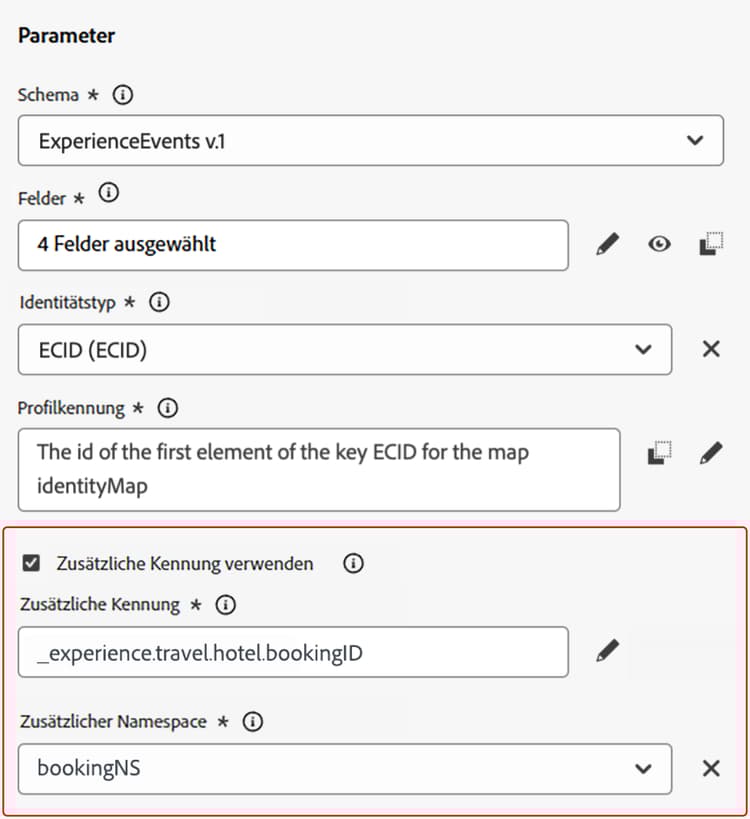750x819 pixels.
Task: Uncheck Zusätzliche Kennung verwenden checkbox
Action: [31, 563]
